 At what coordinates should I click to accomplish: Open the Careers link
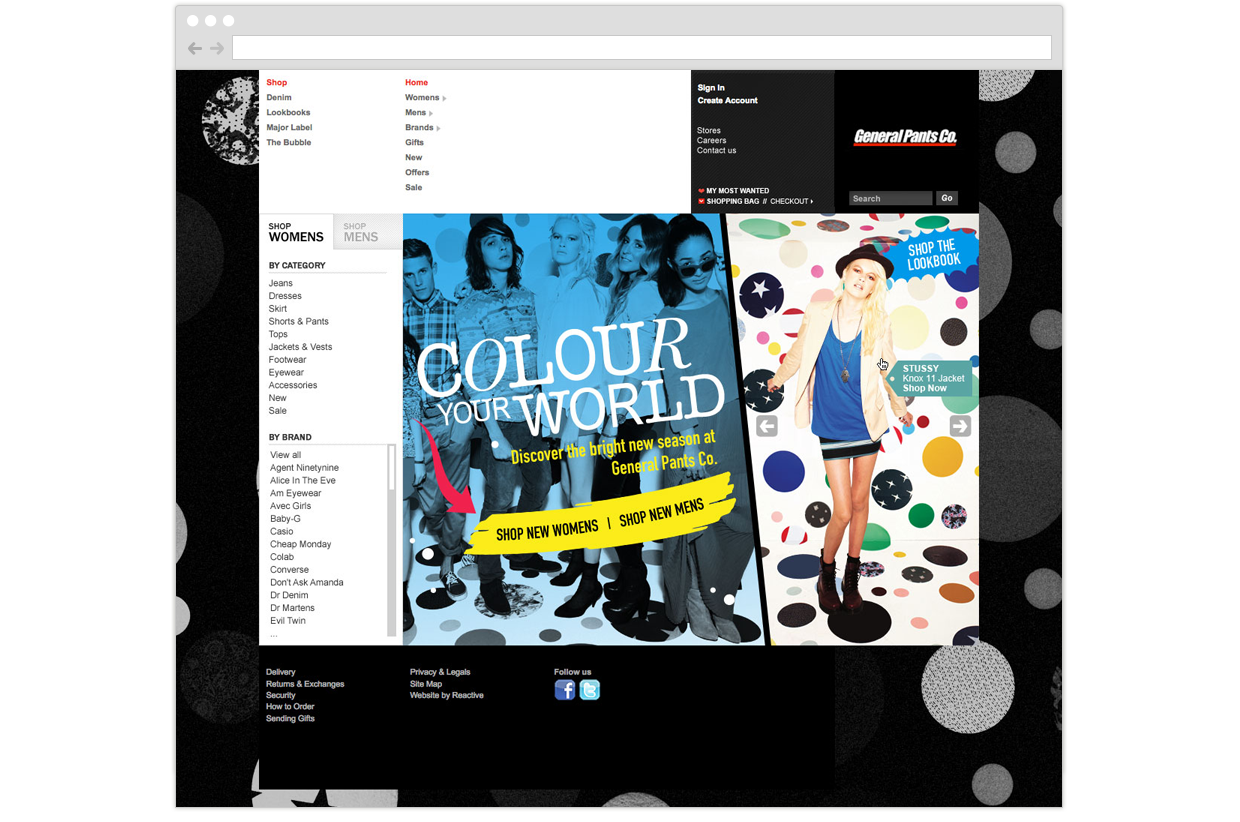coord(712,141)
